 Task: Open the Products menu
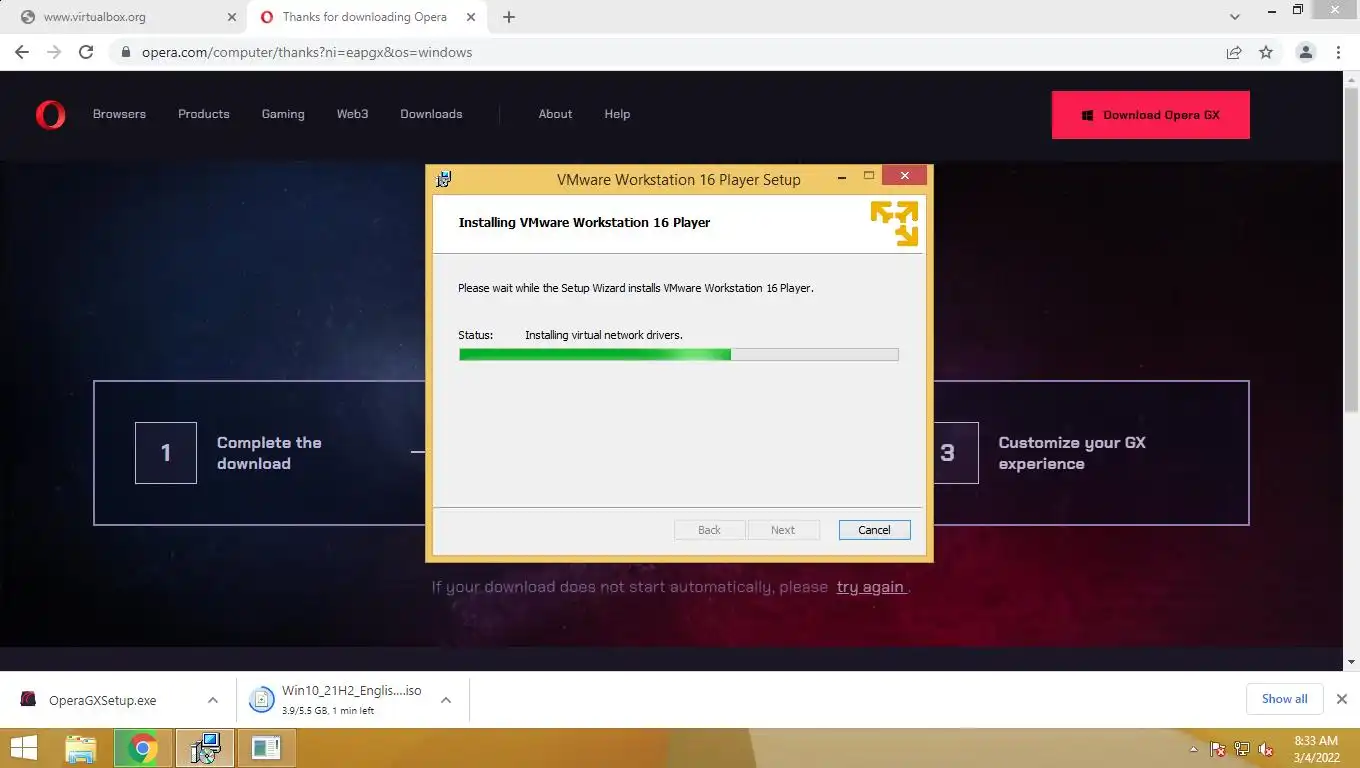[x=204, y=114]
